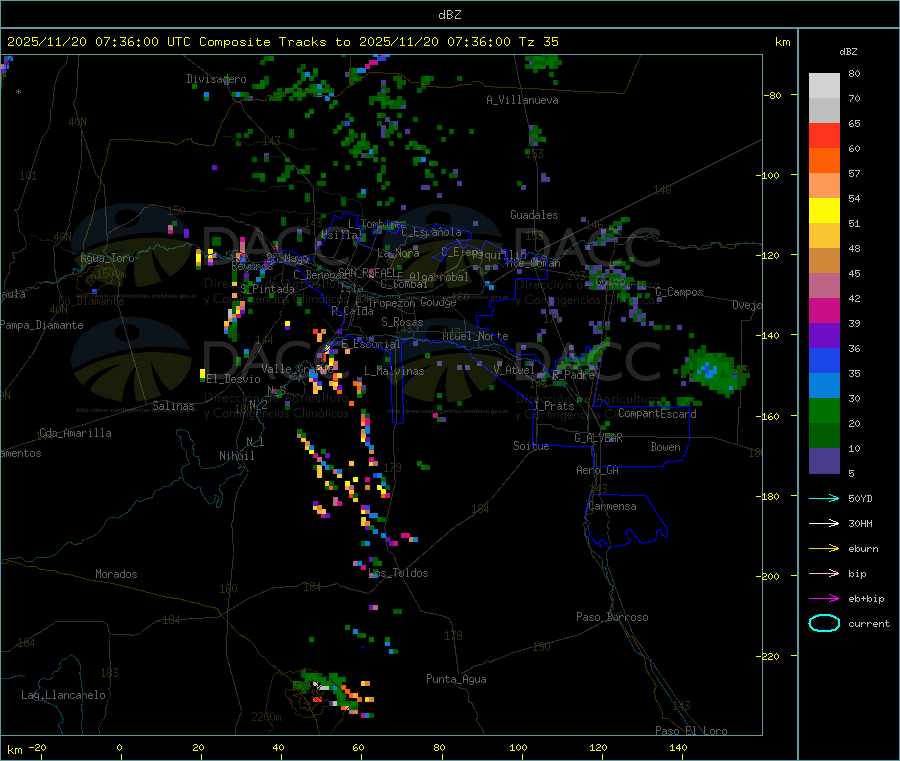Screen dimensions: 900x761
Task: Click the G_Campos map label
Action: click(x=680, y=292)
